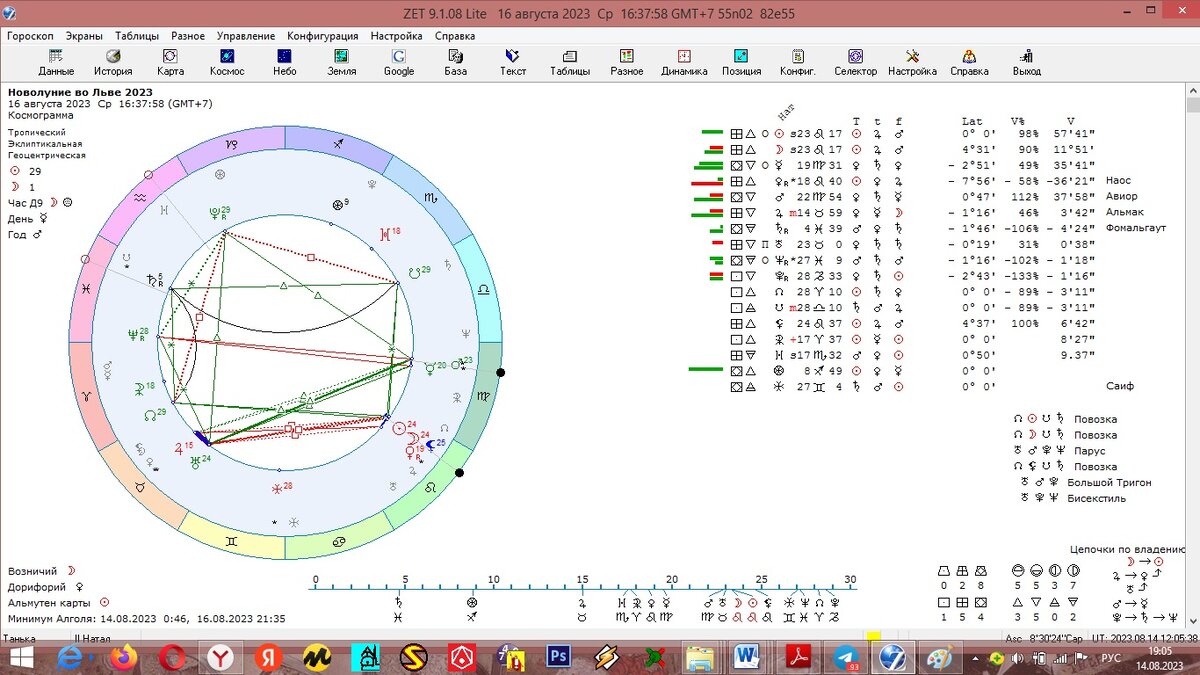The image size is (1200, 675).
Task: Click the Цепочки по владению heading
Action: click(1128, 550)
